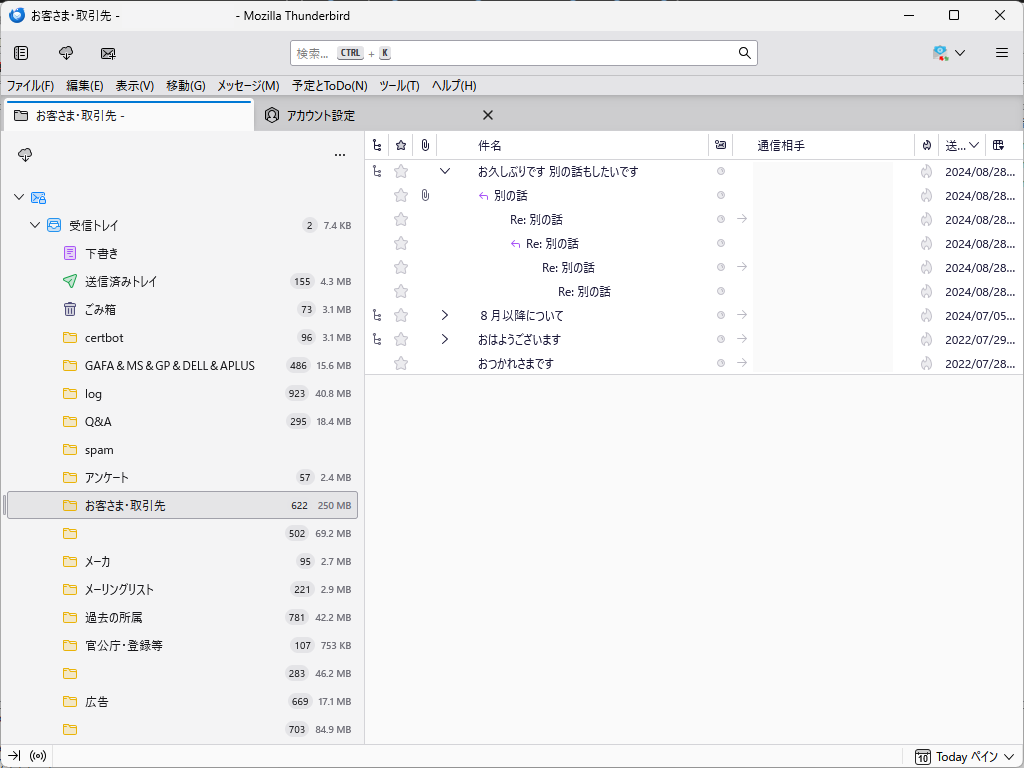Open the ヘルプ(H) menu

click(454, 86)
